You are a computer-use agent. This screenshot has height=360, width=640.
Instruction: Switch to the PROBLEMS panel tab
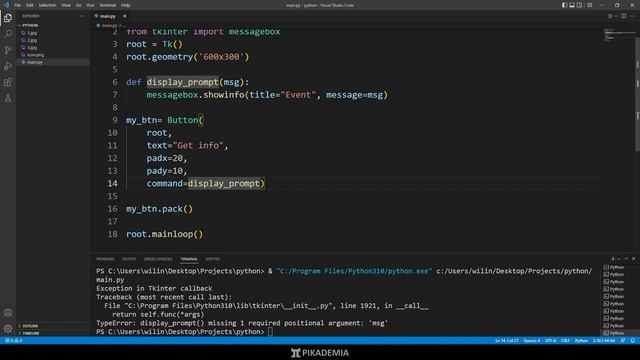[105, 259]
